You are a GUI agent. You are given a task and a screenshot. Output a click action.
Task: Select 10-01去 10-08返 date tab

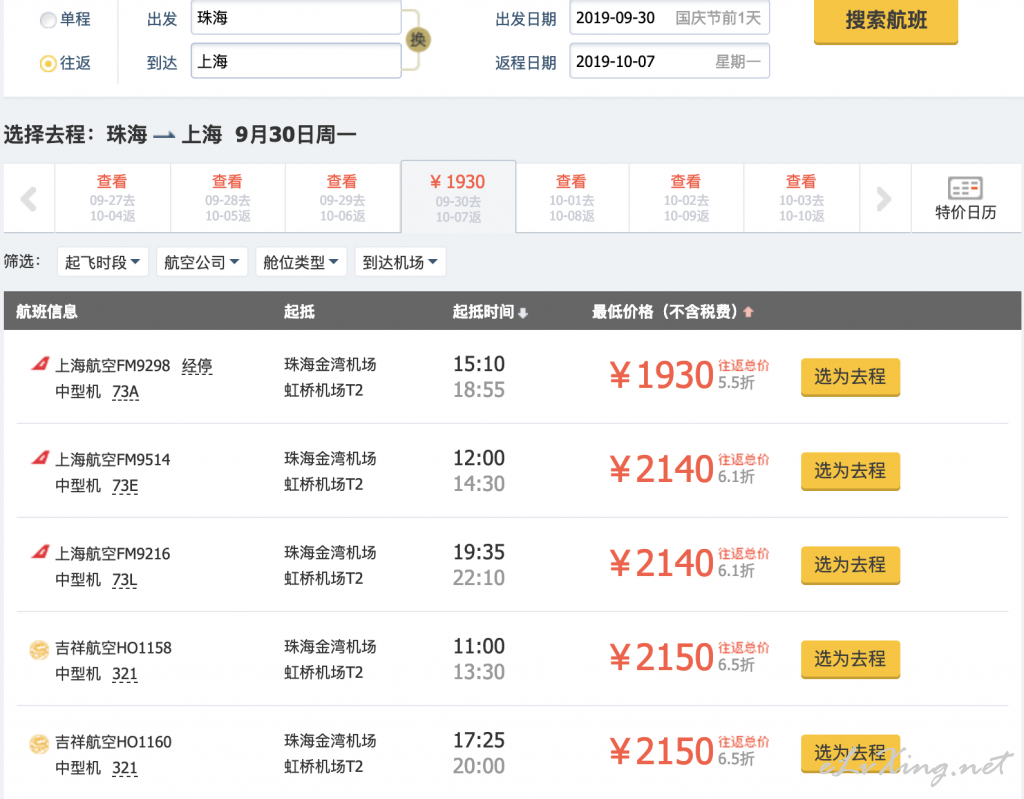pyautogui.click(x=572, y=198)
